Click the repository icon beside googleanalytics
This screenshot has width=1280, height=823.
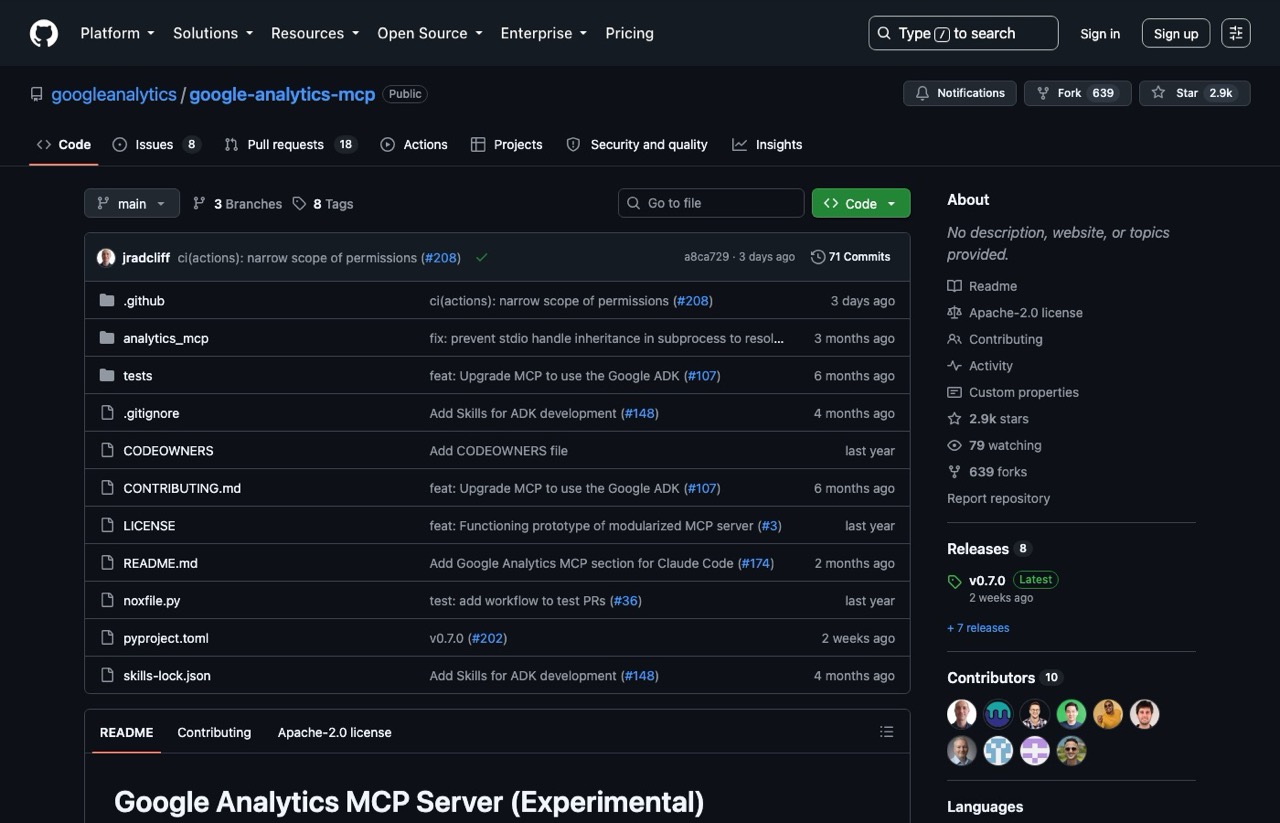(x=37, y=94)
